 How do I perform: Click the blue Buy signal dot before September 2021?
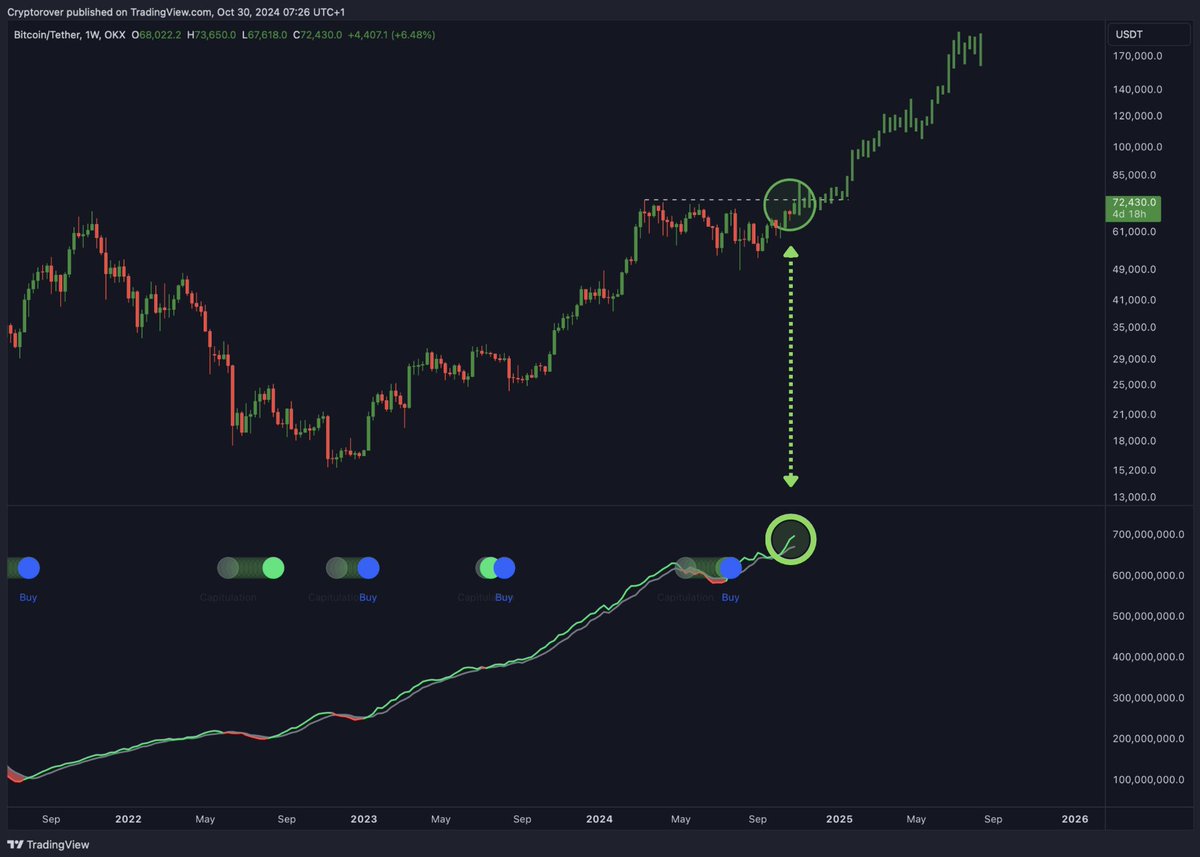28,568
